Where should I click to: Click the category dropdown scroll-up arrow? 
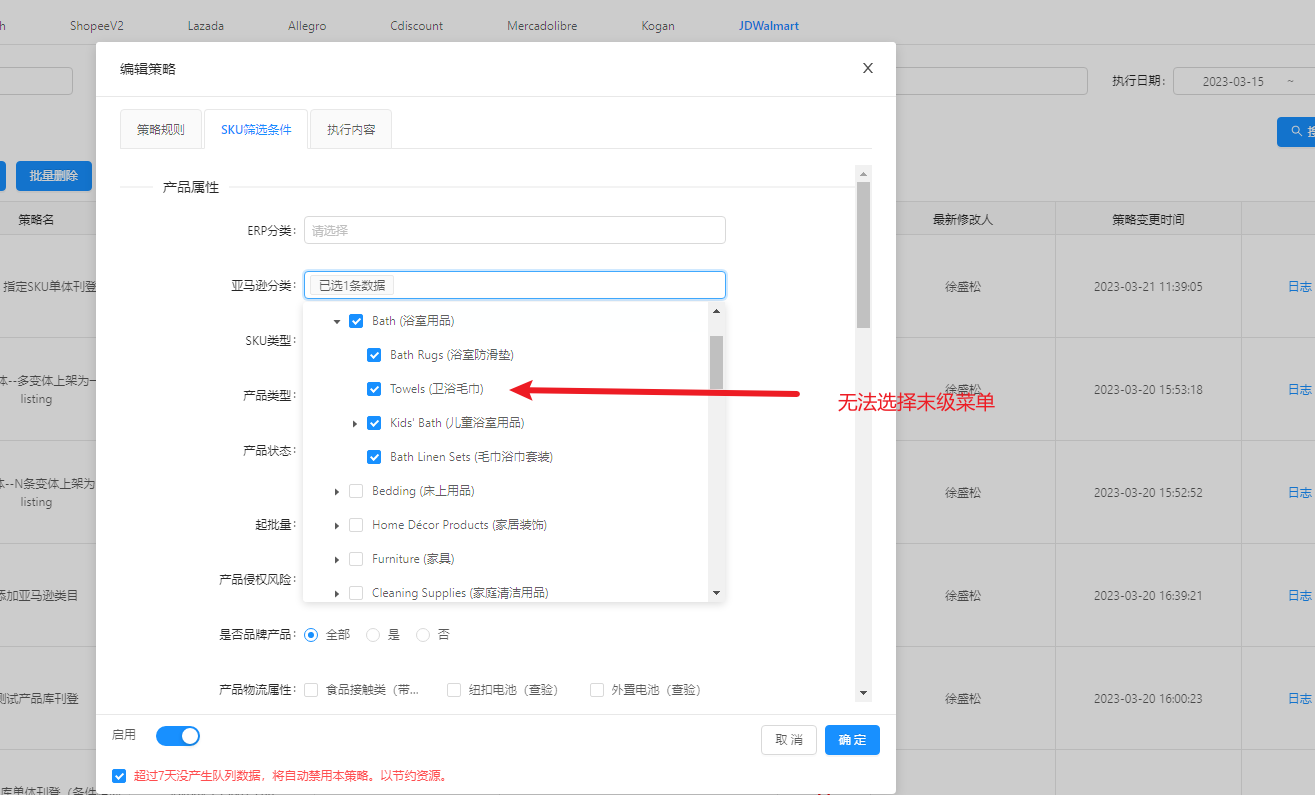coord(716,311)
